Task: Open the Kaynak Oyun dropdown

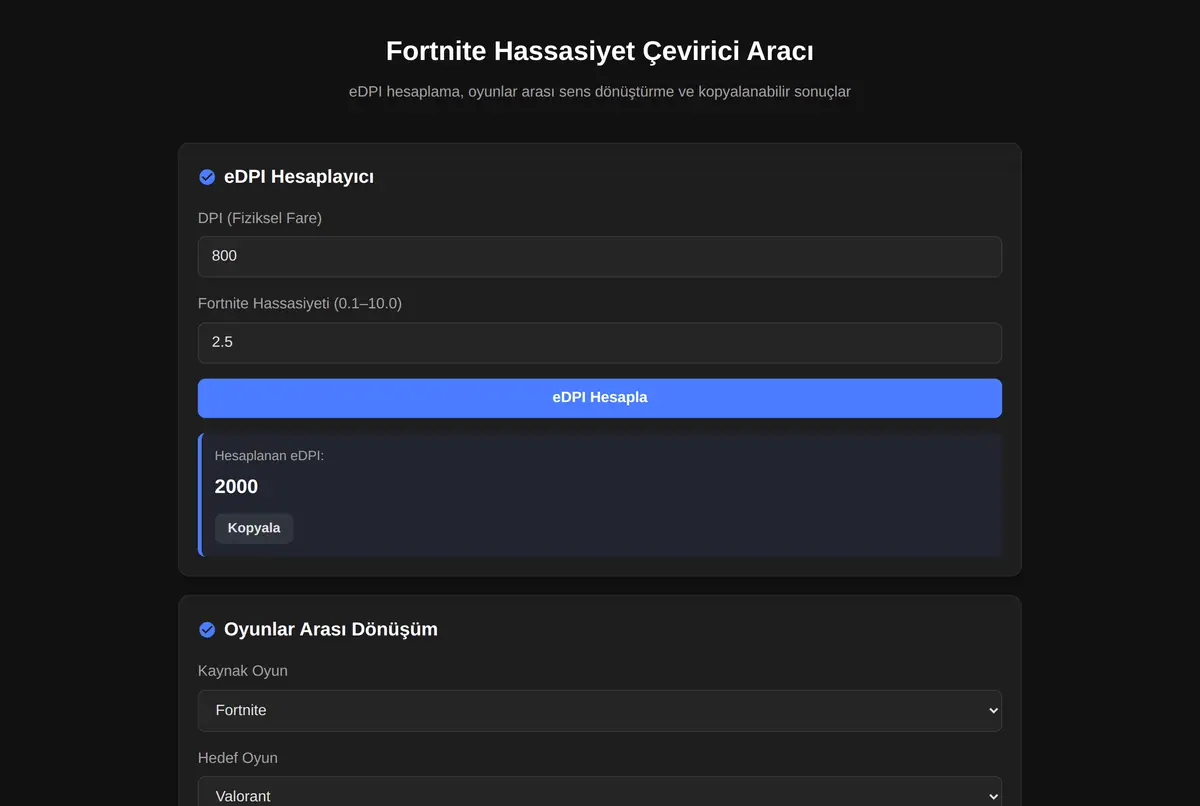Action: (600, 710)
